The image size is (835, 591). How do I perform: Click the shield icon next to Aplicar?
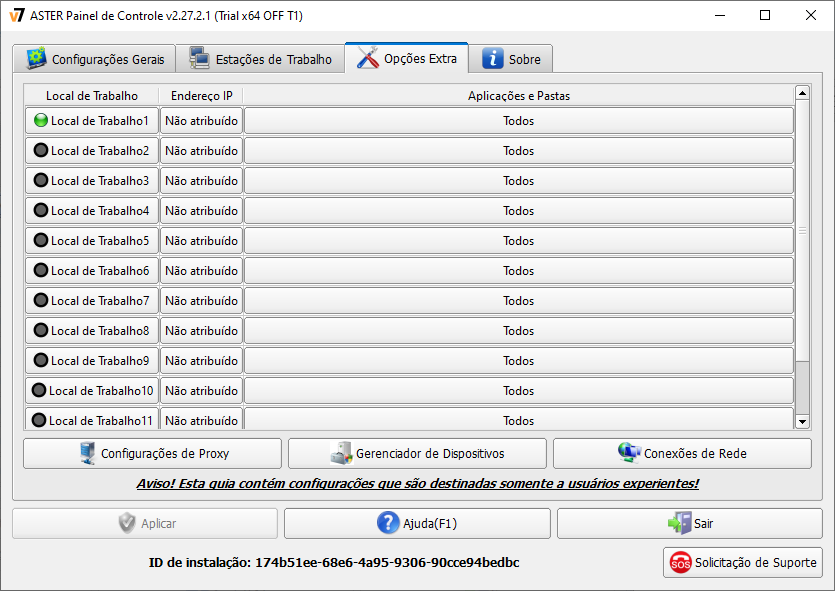(127, 523)
